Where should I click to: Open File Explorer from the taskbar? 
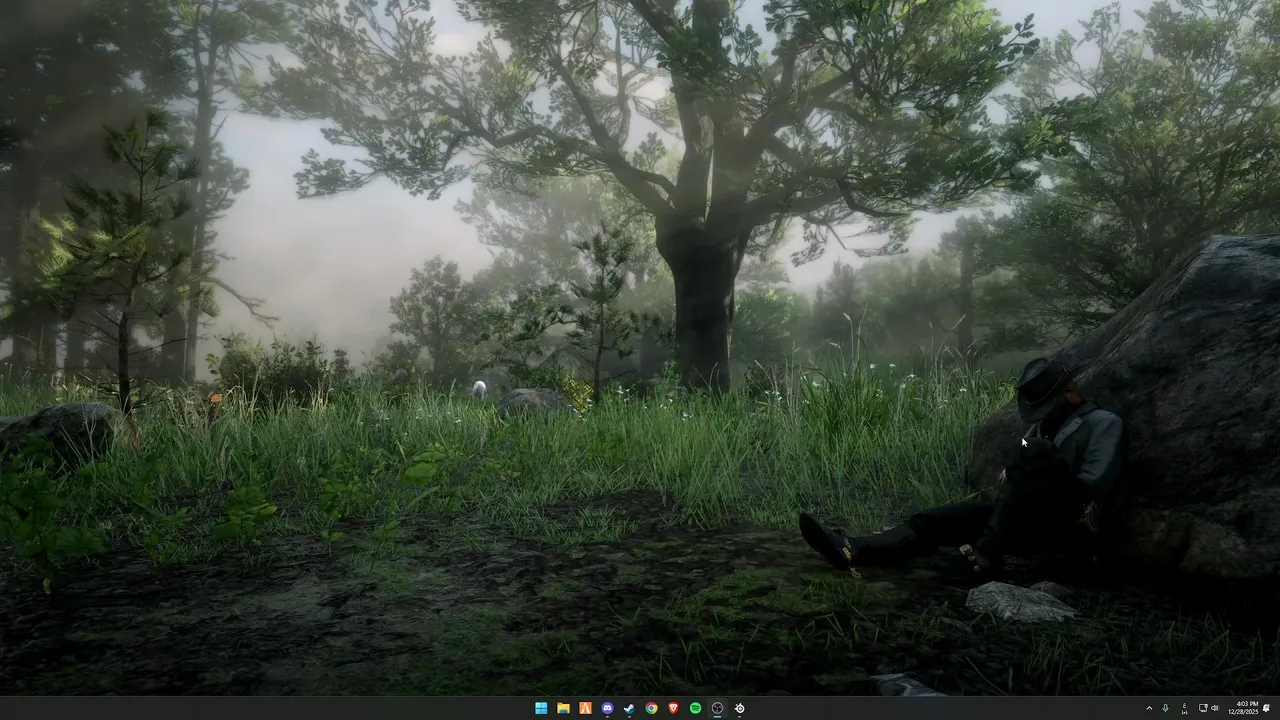click(x=563, y=708)
